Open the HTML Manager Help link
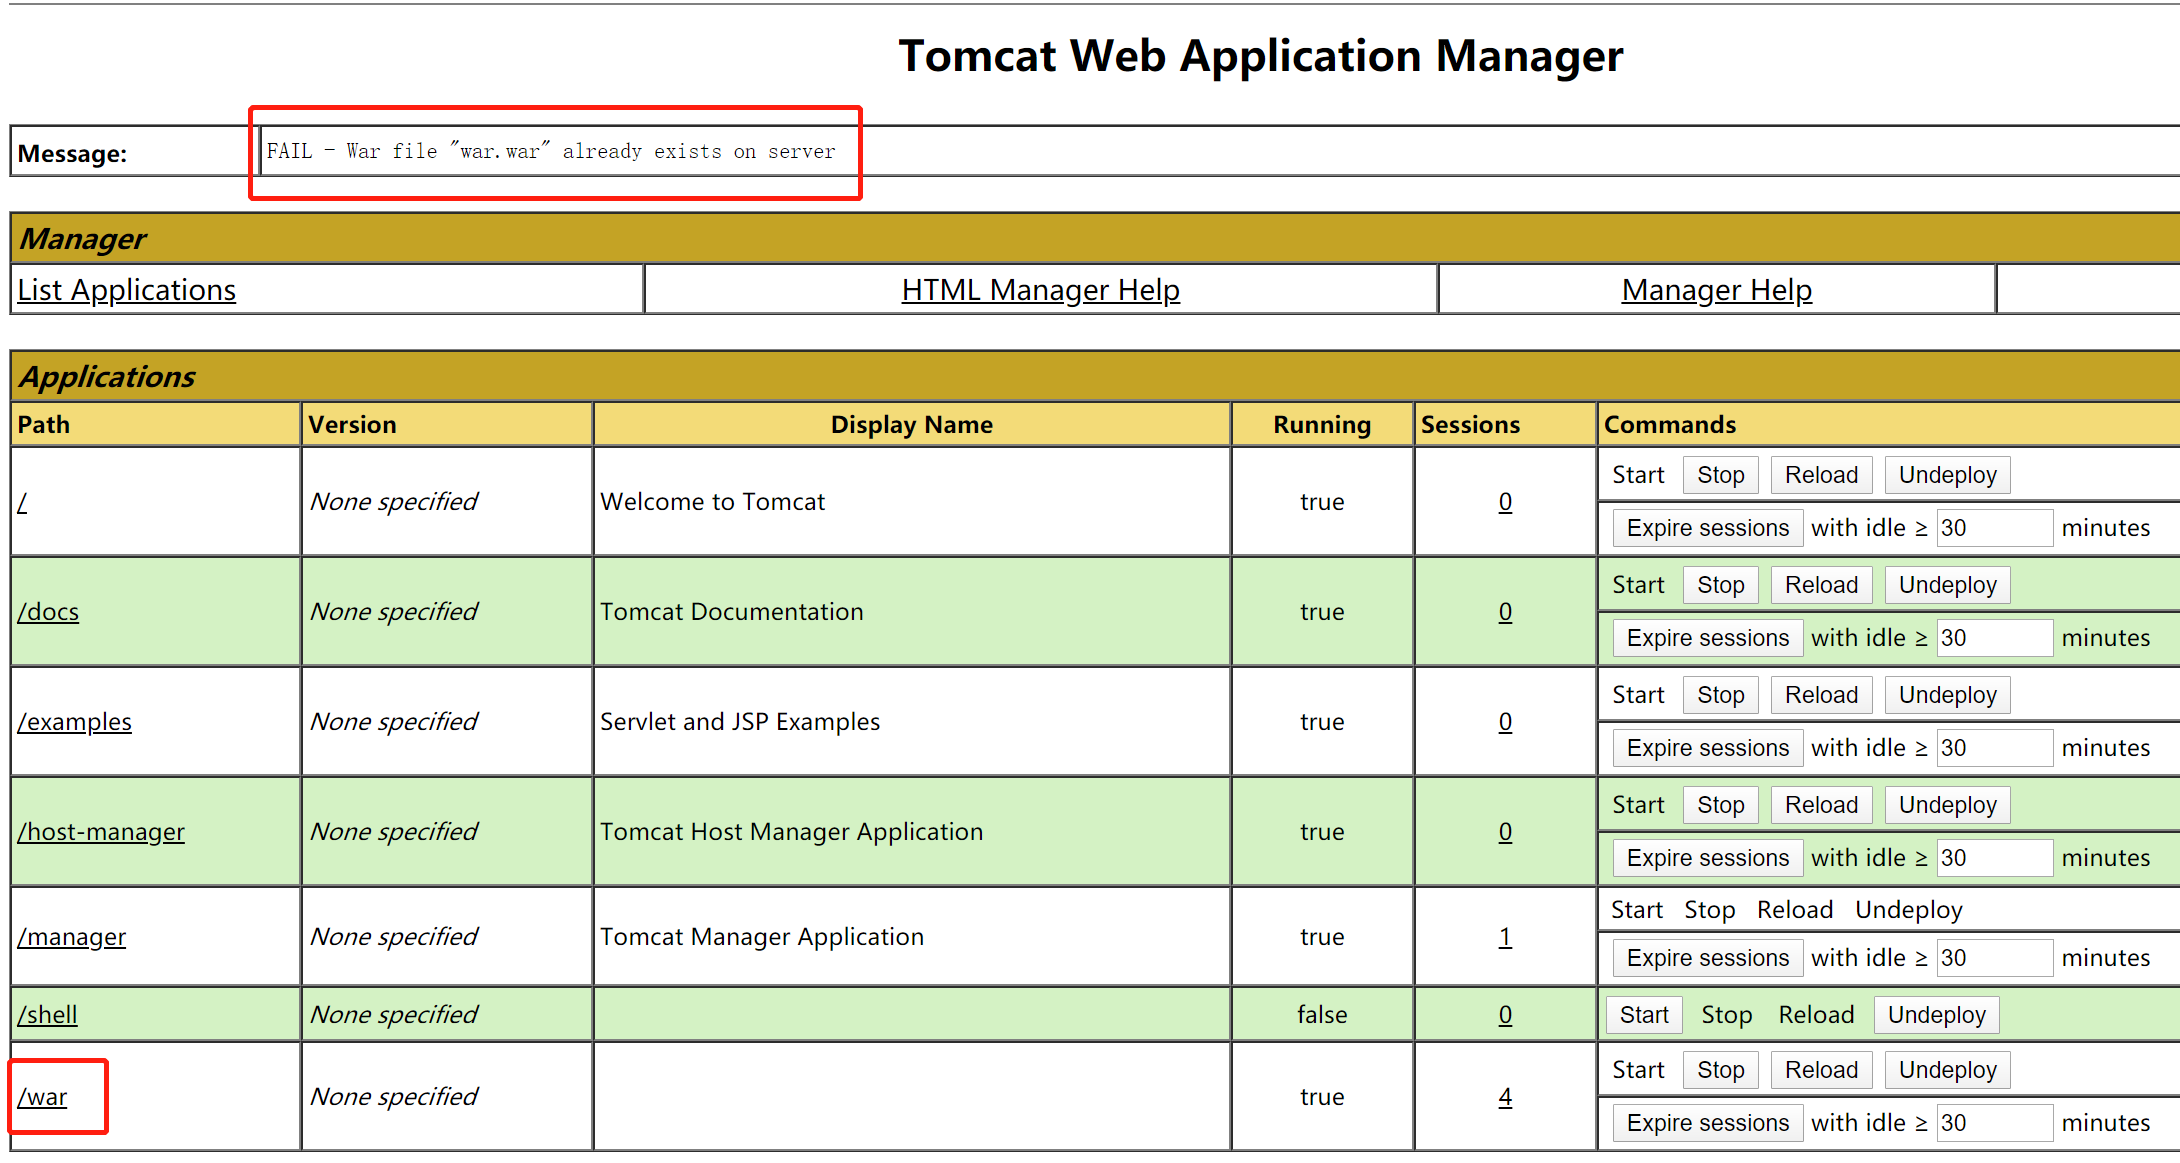This screenshot has width=2180, height=1163. pyautogui.click(x=1041, y=290)
